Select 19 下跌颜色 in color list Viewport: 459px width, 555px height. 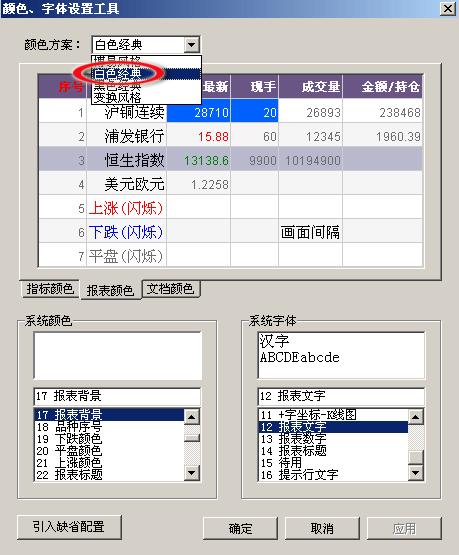click(109, 439)
